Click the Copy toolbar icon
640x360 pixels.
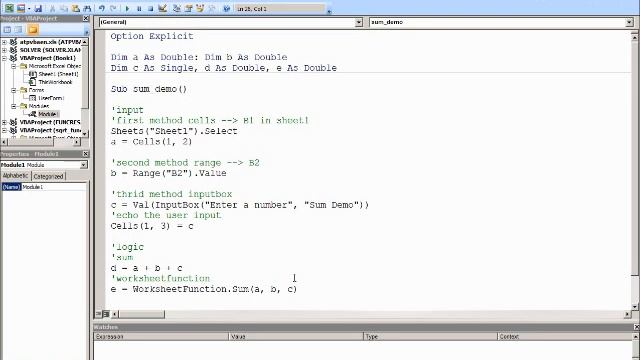64,8
